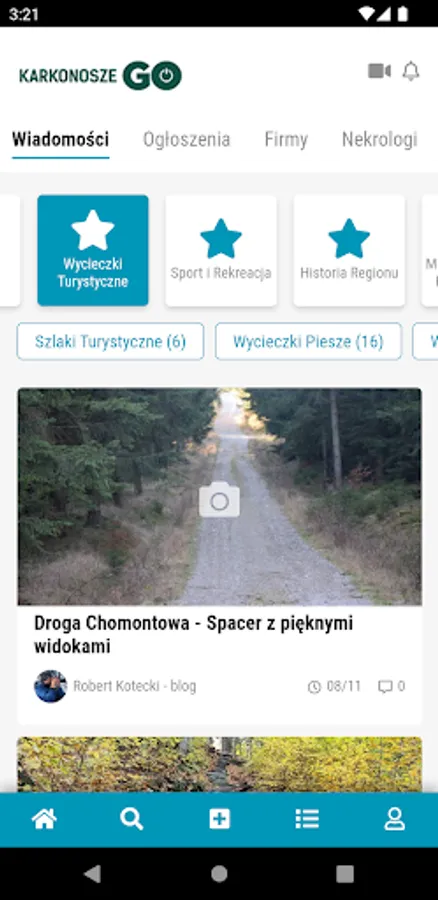Select Historia Regionu category tile
438x900 pixels.
pos(349,250)
